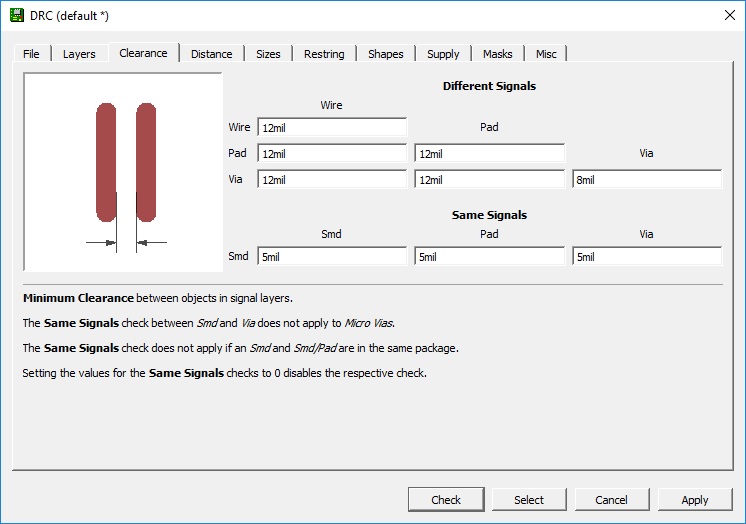Click the Select button
This screenshot has height=524, width=746.
click(529, 500)
